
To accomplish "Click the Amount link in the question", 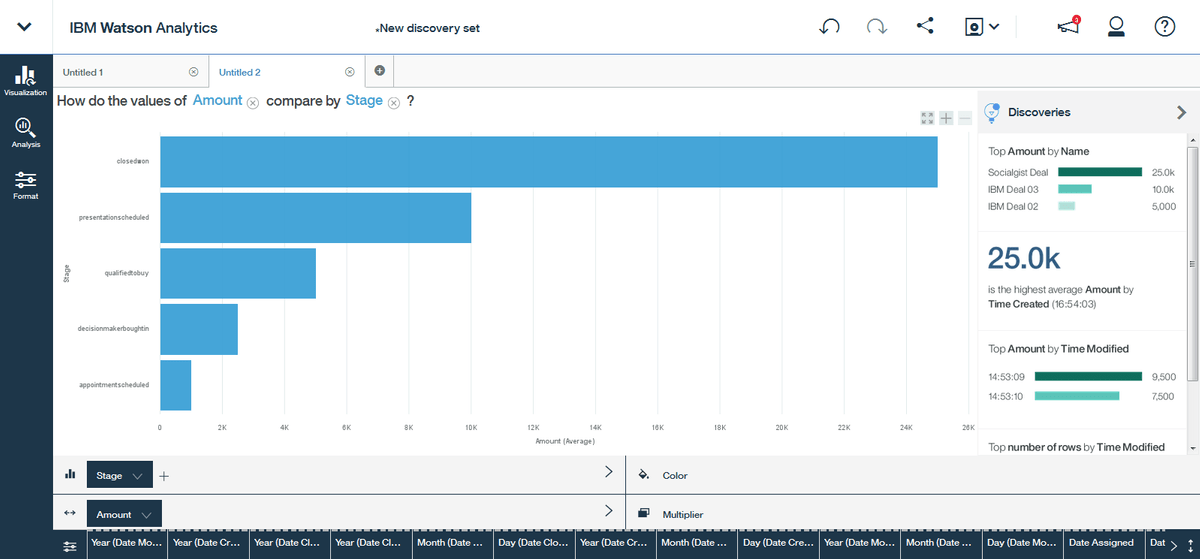I will 217,101.
